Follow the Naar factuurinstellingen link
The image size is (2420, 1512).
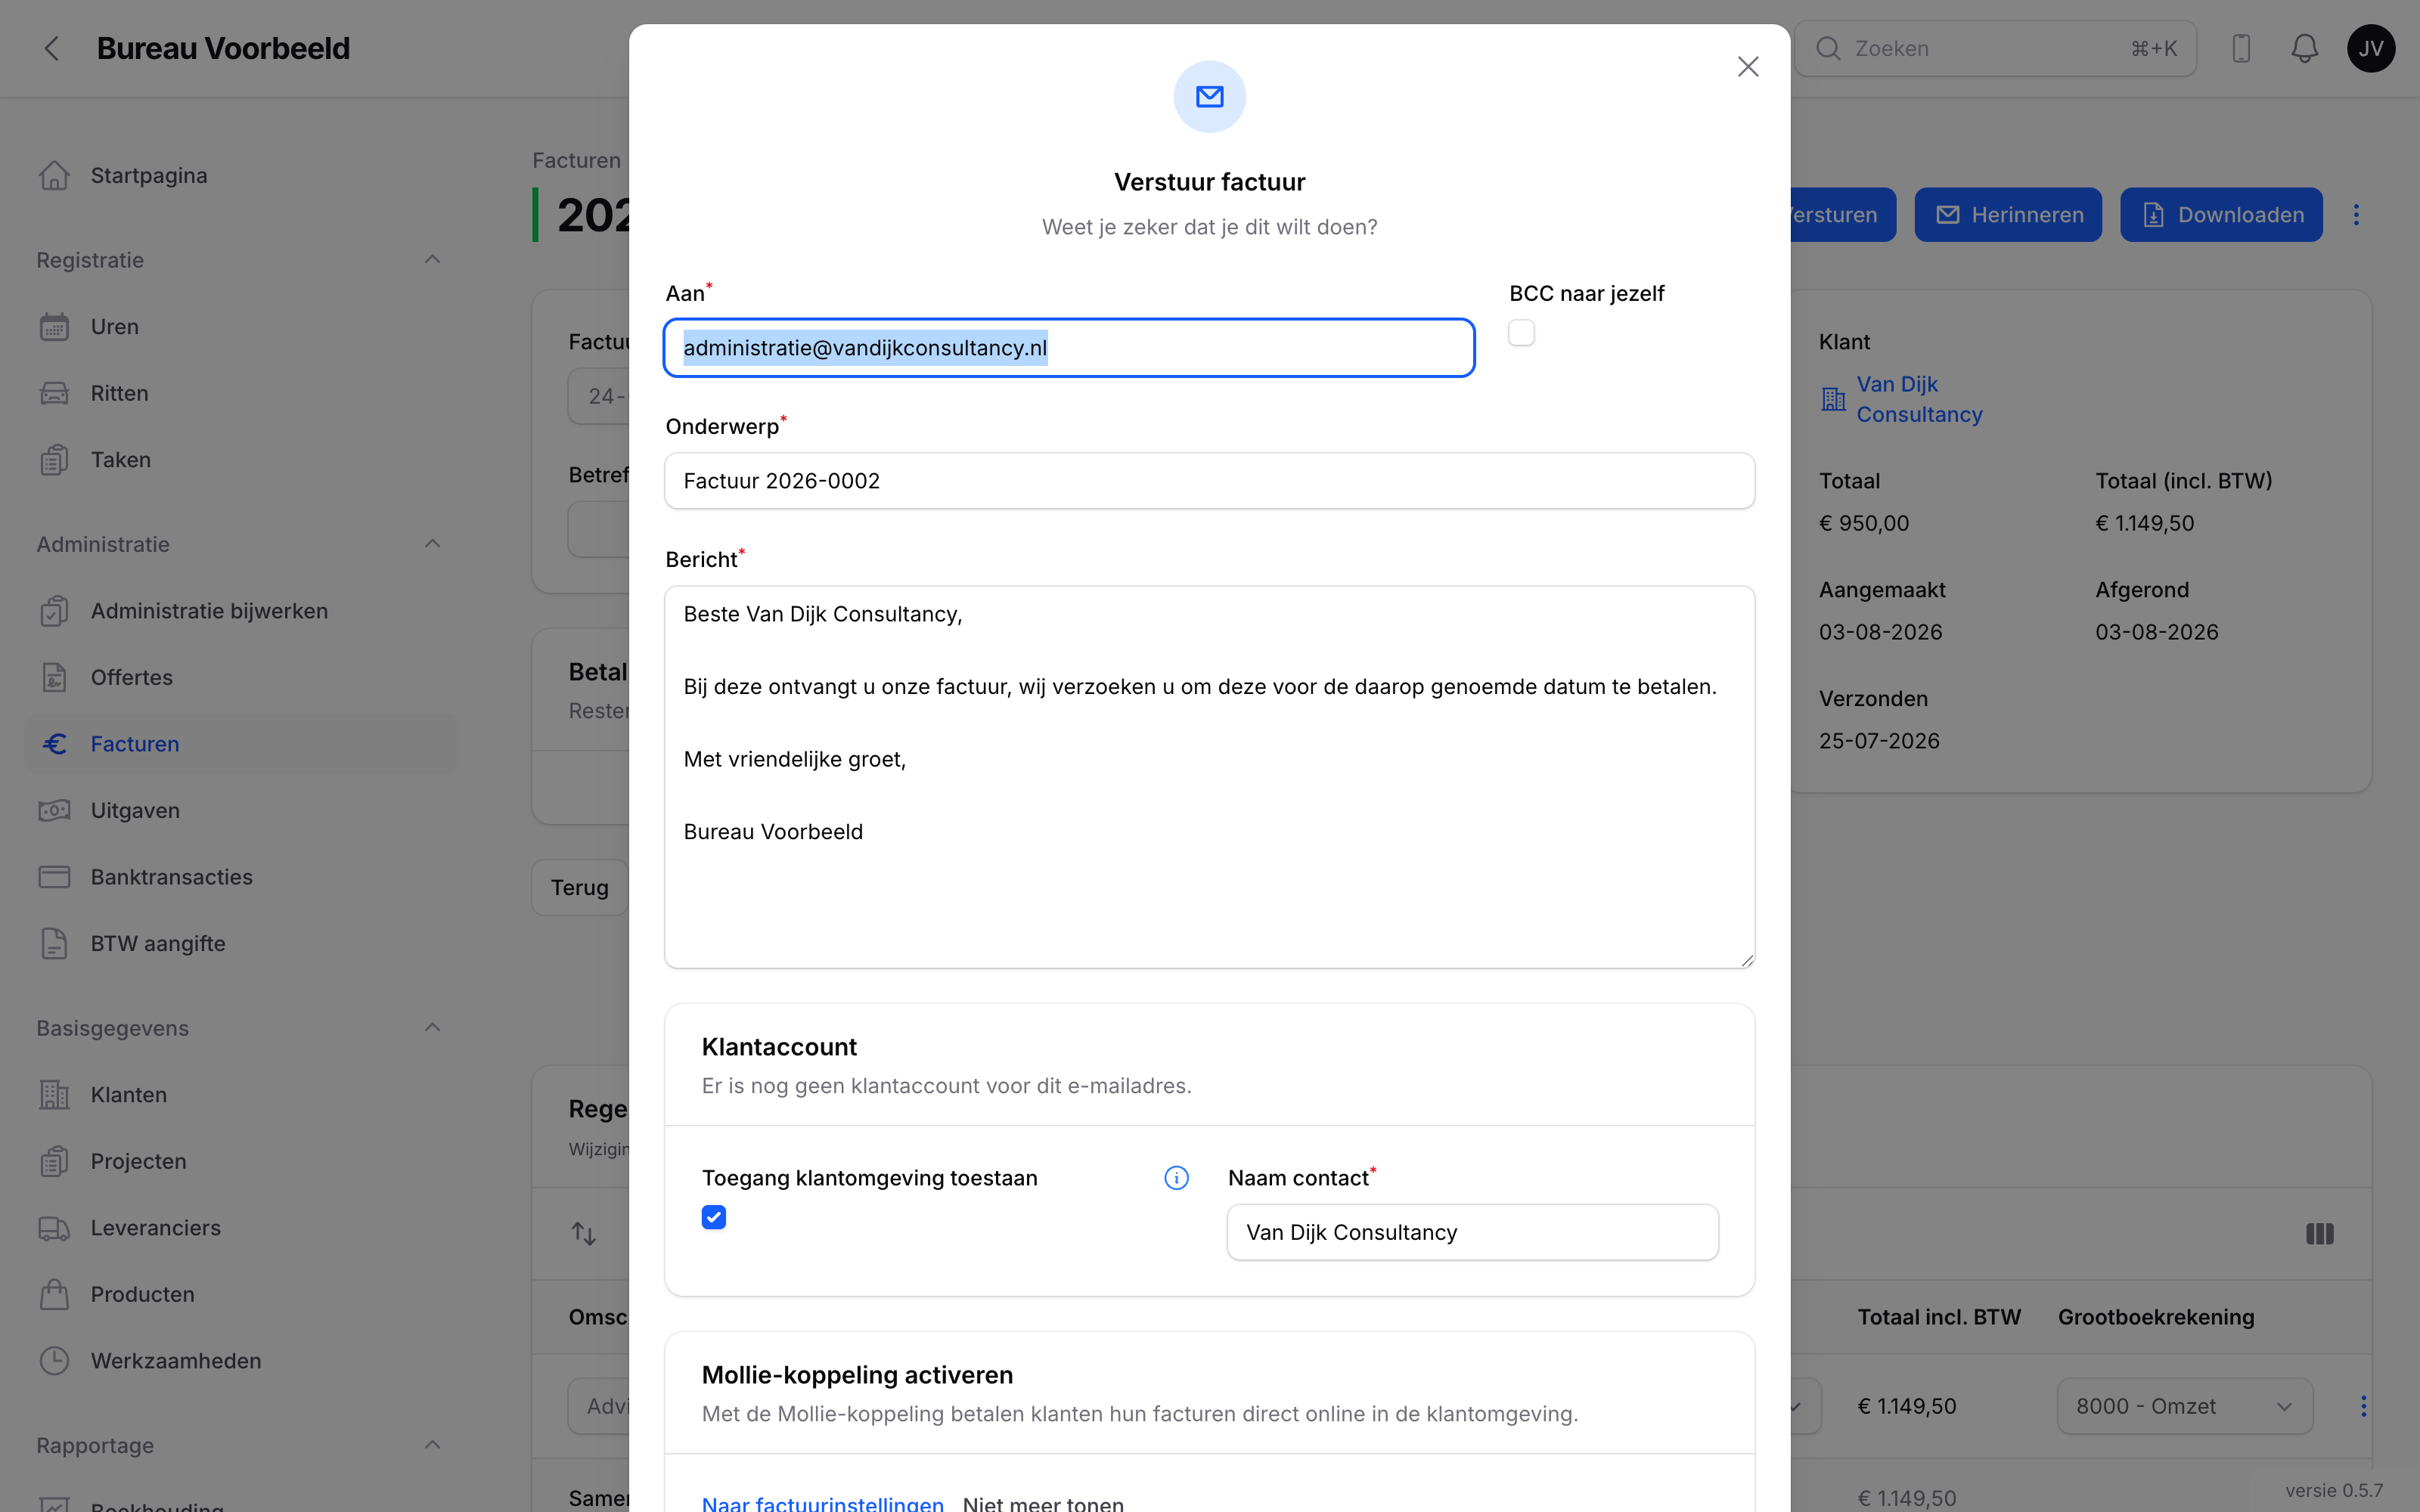click(822, 1503)
